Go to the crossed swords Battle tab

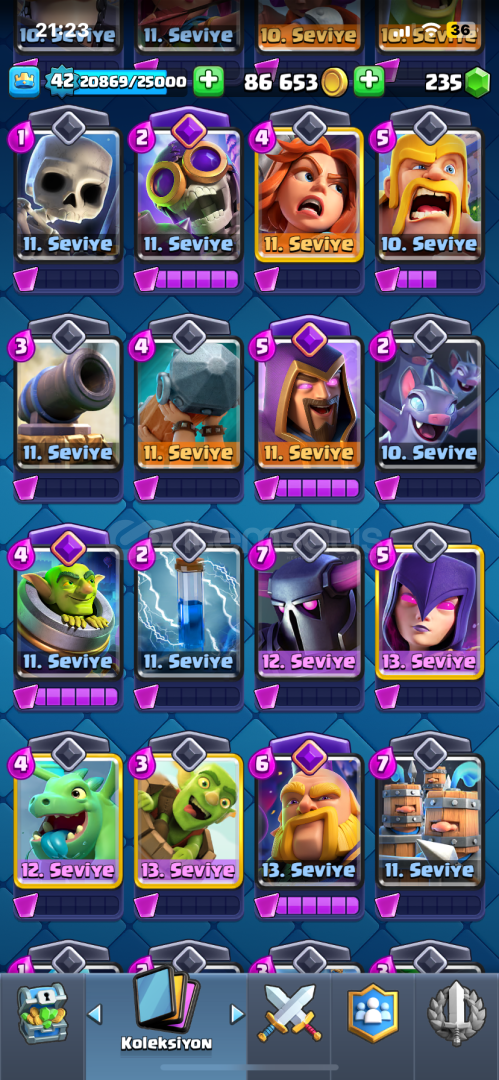coord(289,1013)
